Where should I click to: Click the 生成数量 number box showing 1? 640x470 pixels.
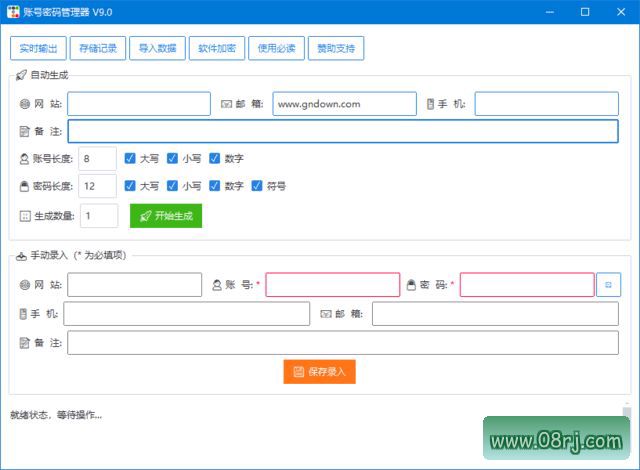pos(99,215)
